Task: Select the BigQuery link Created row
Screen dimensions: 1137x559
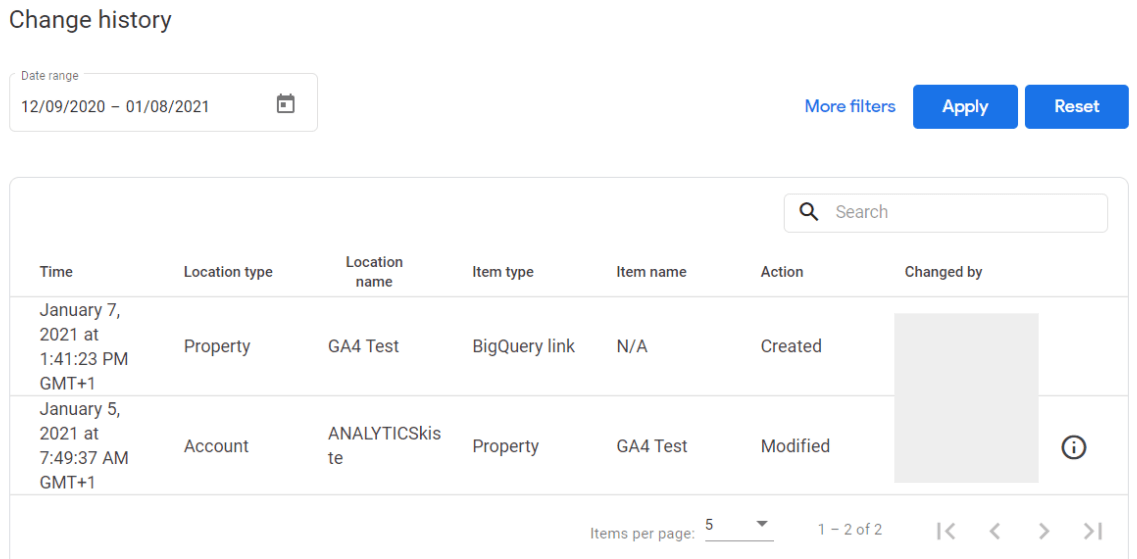Action: pyautogui.click(x=523, y=347)
